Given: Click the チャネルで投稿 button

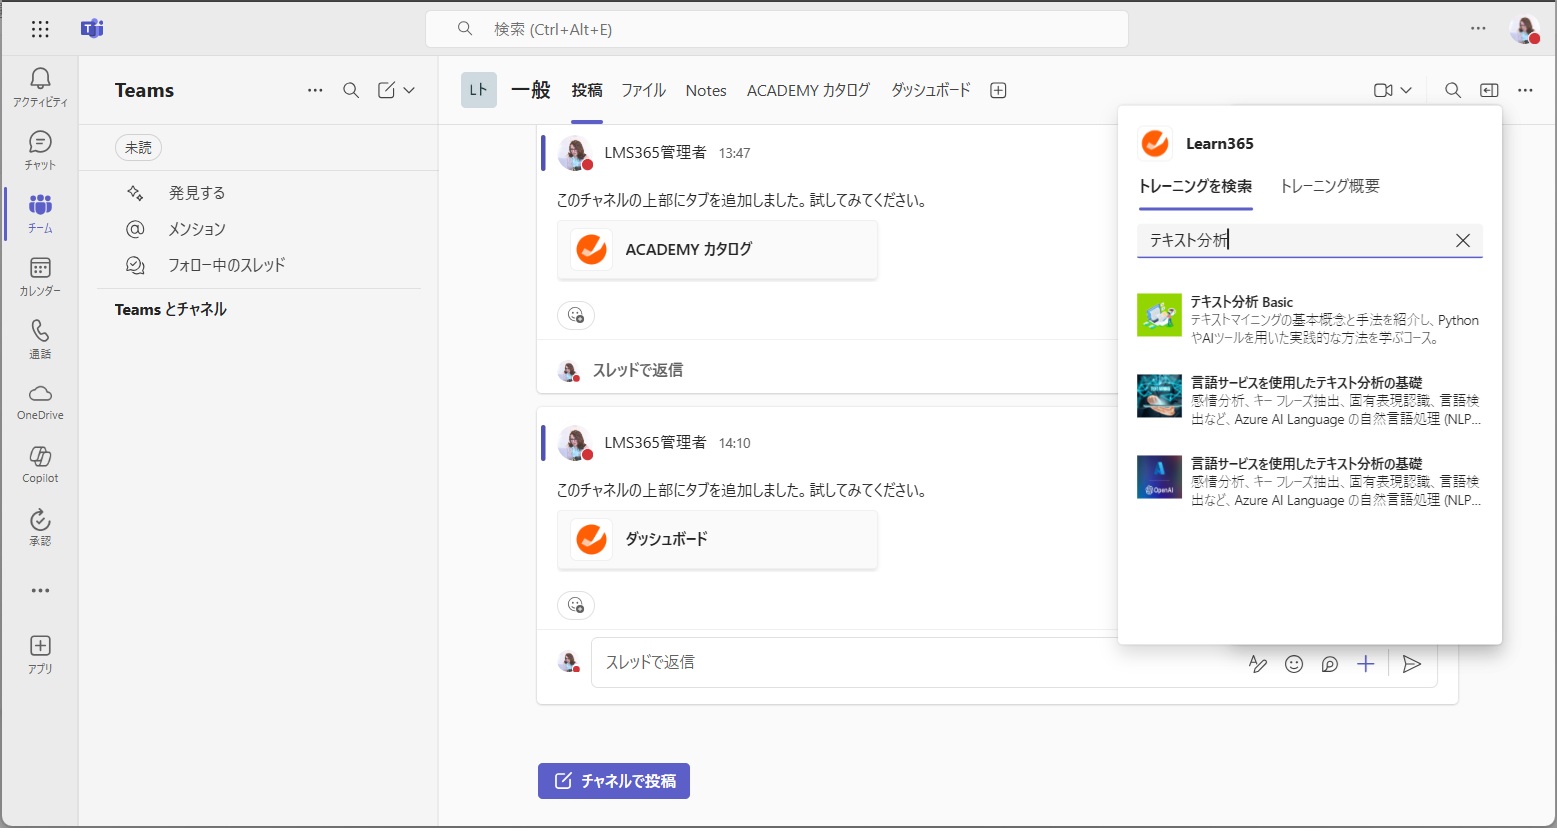Looking at the screenshot, I should (614, 781).
